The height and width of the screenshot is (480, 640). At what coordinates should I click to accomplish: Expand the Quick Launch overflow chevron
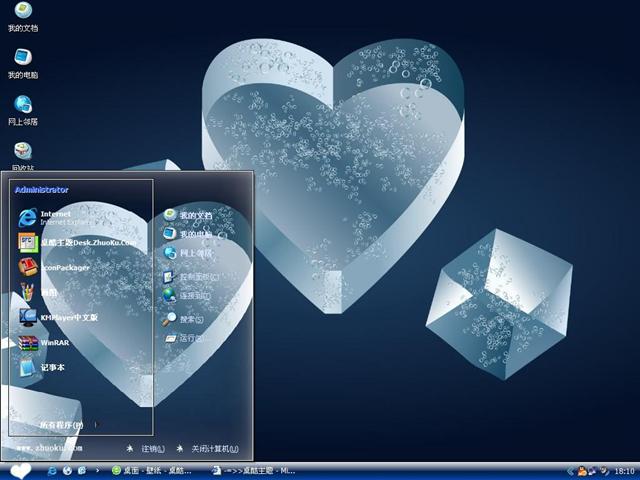click(x=97, y=471)
